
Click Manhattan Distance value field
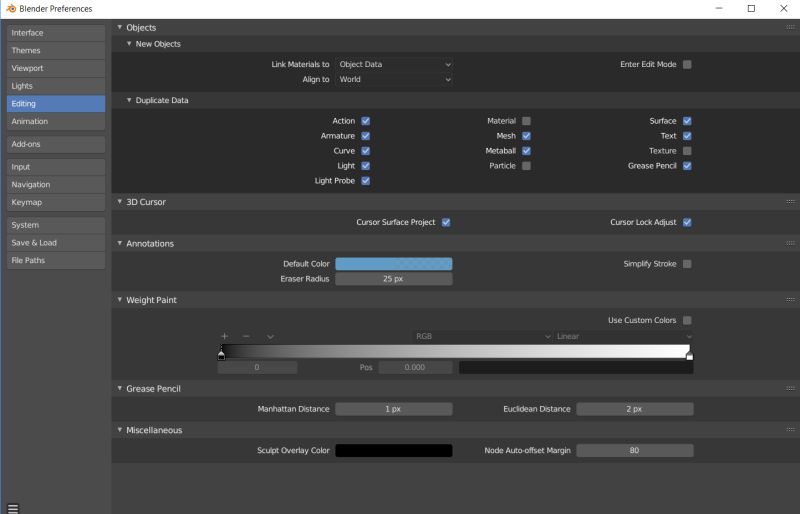coord(394,409)
